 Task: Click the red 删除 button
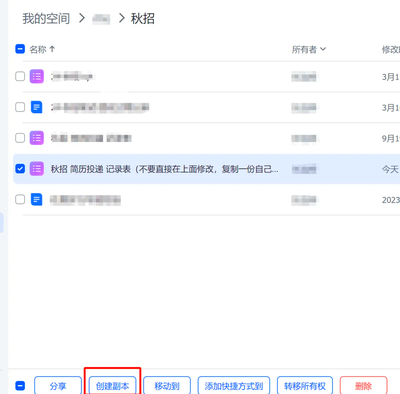click(363, 386)
